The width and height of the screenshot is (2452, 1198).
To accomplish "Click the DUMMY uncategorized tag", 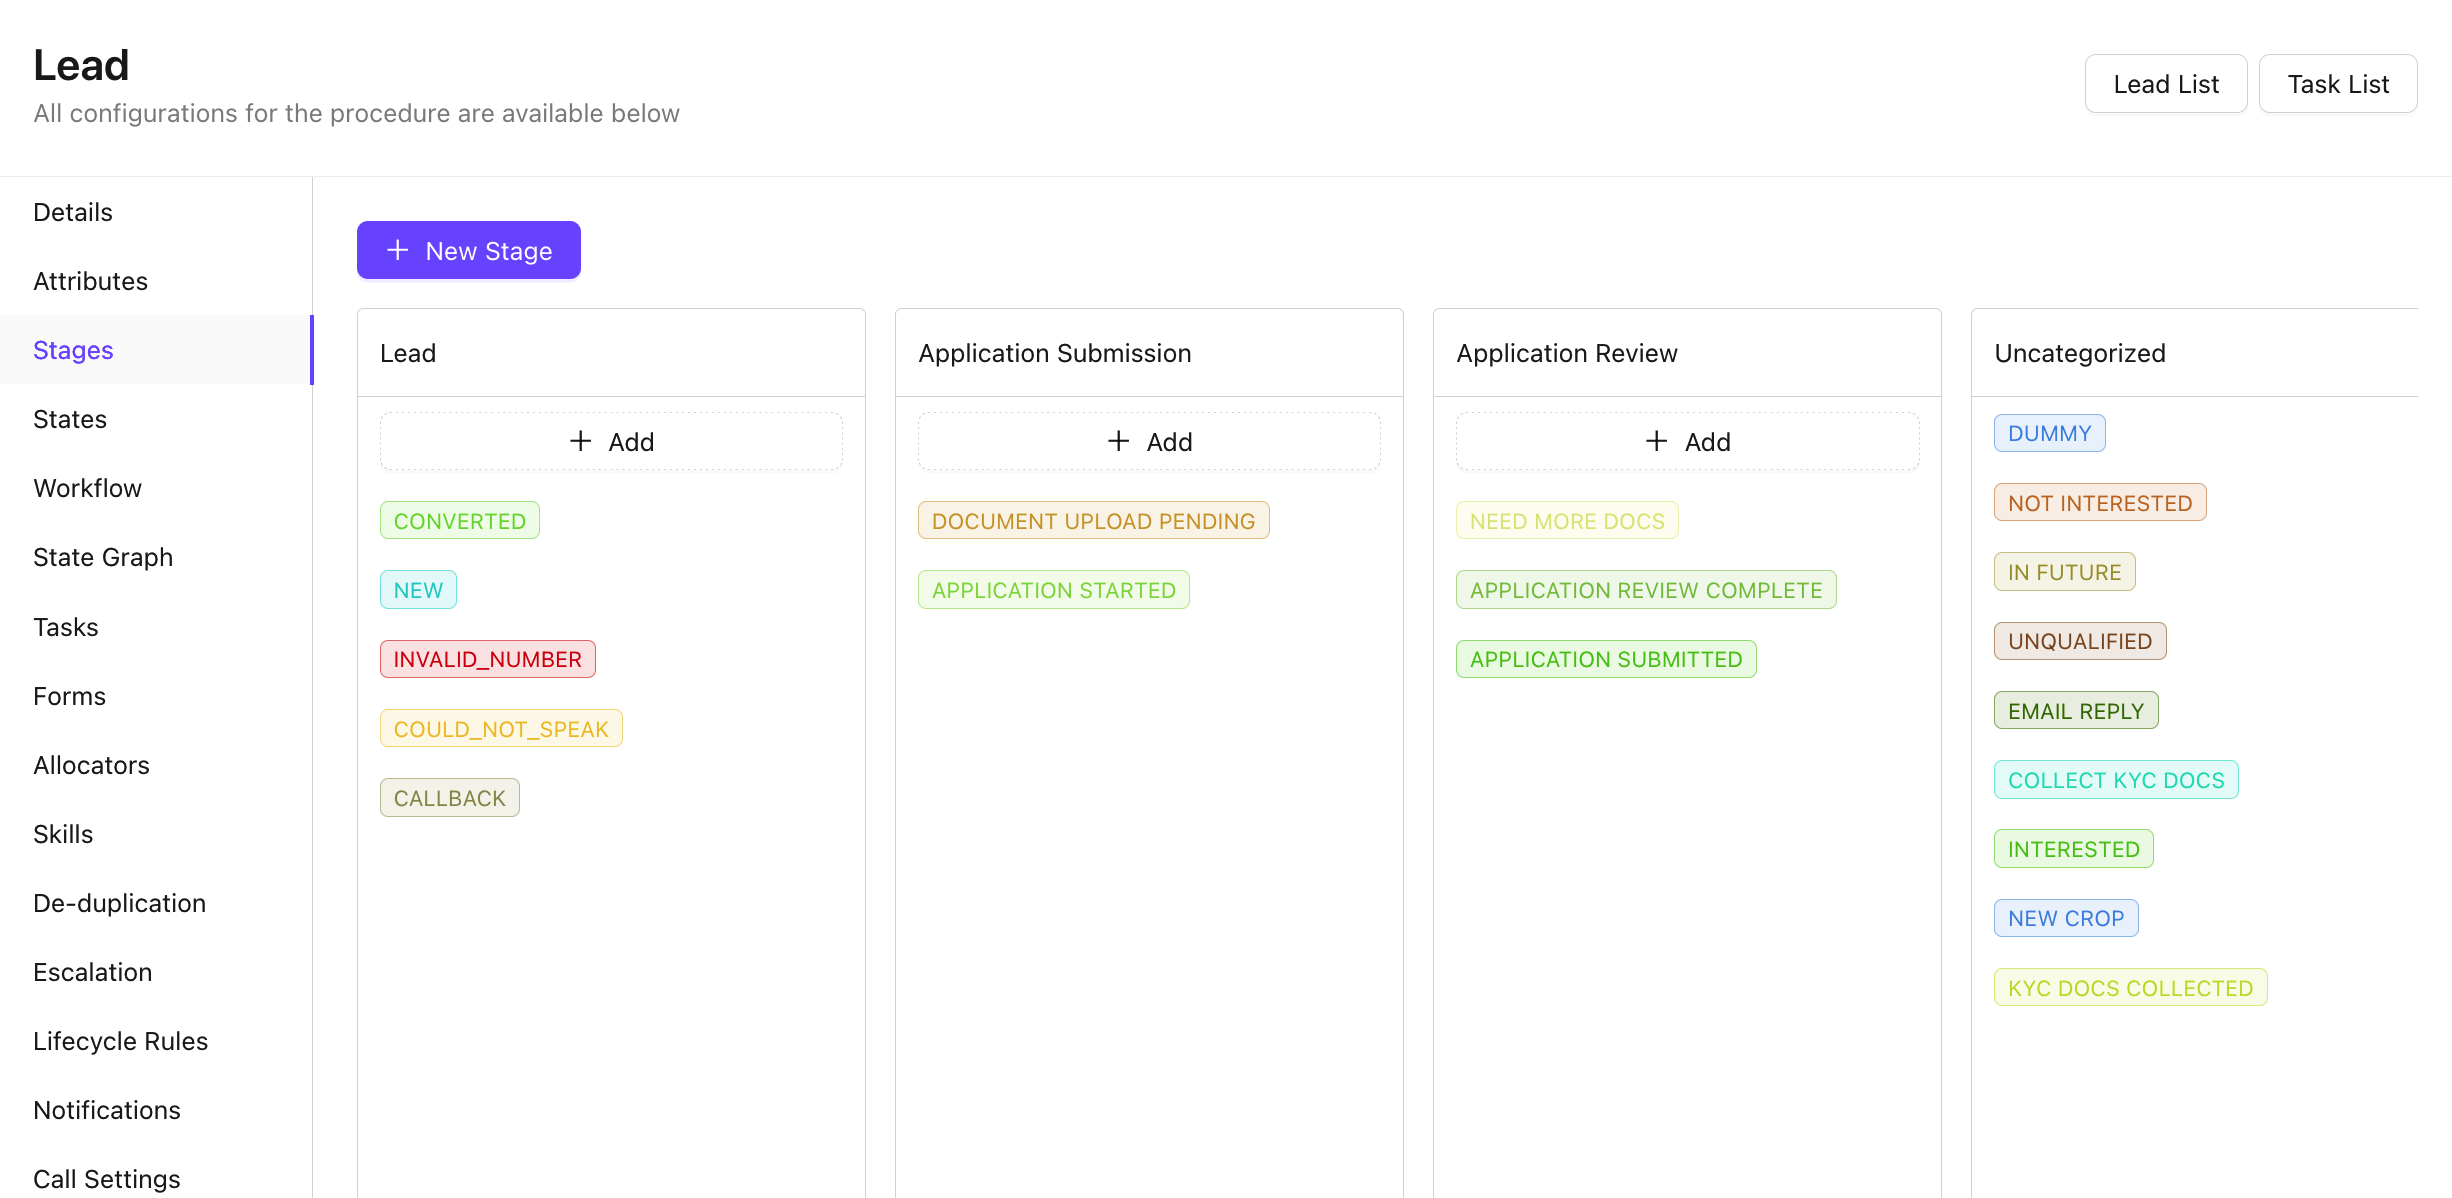I will pyautogui.click(x=2049, y=433).
